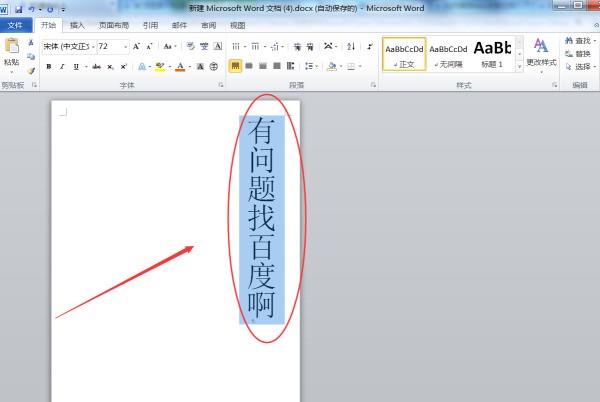Open the 页面布局 (Page Layout) tab
This screenshot has height=402, width=600.
(111, 24)
